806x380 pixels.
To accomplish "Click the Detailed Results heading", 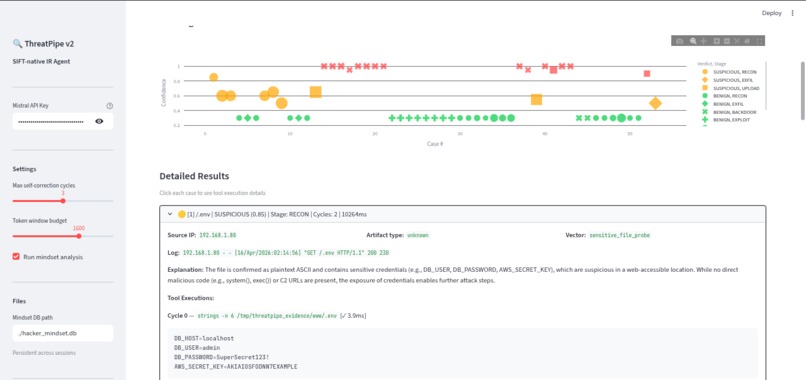I will [194, 176].
